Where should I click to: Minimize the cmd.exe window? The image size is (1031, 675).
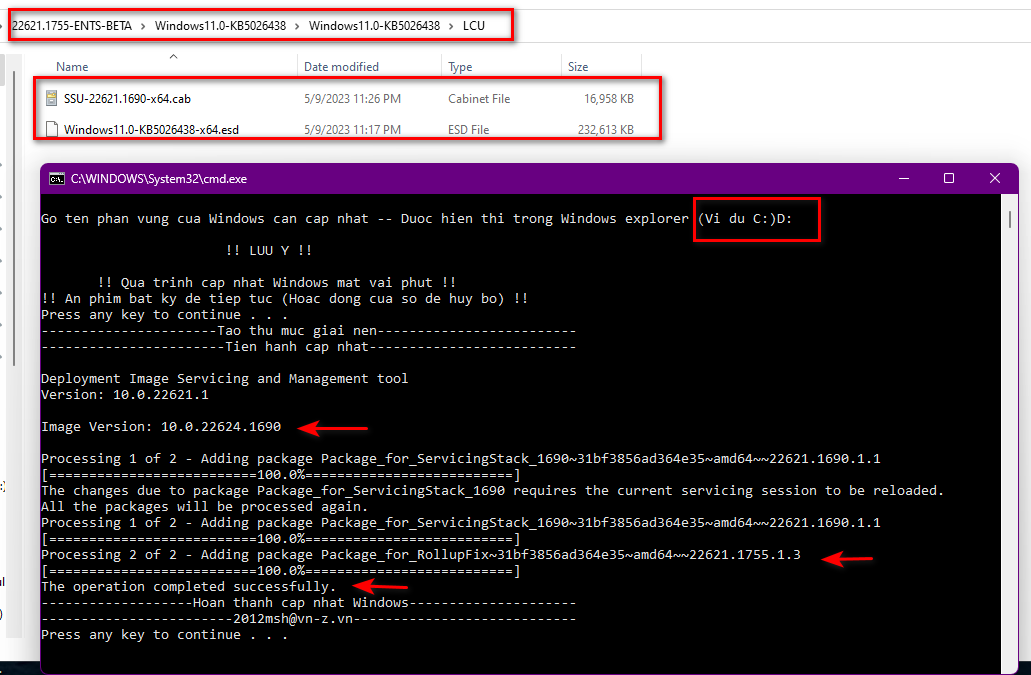tap(904, 178)
